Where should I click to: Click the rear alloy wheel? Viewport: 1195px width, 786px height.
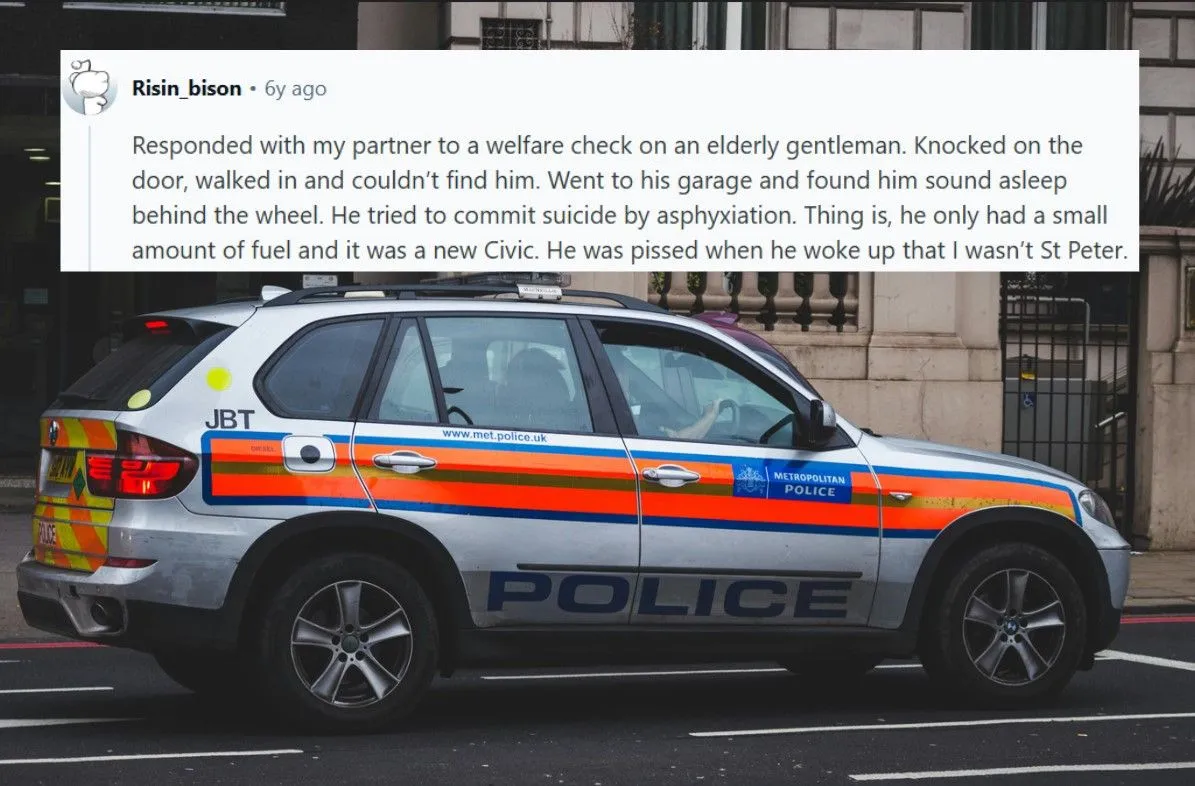click(x=351, y=642)
